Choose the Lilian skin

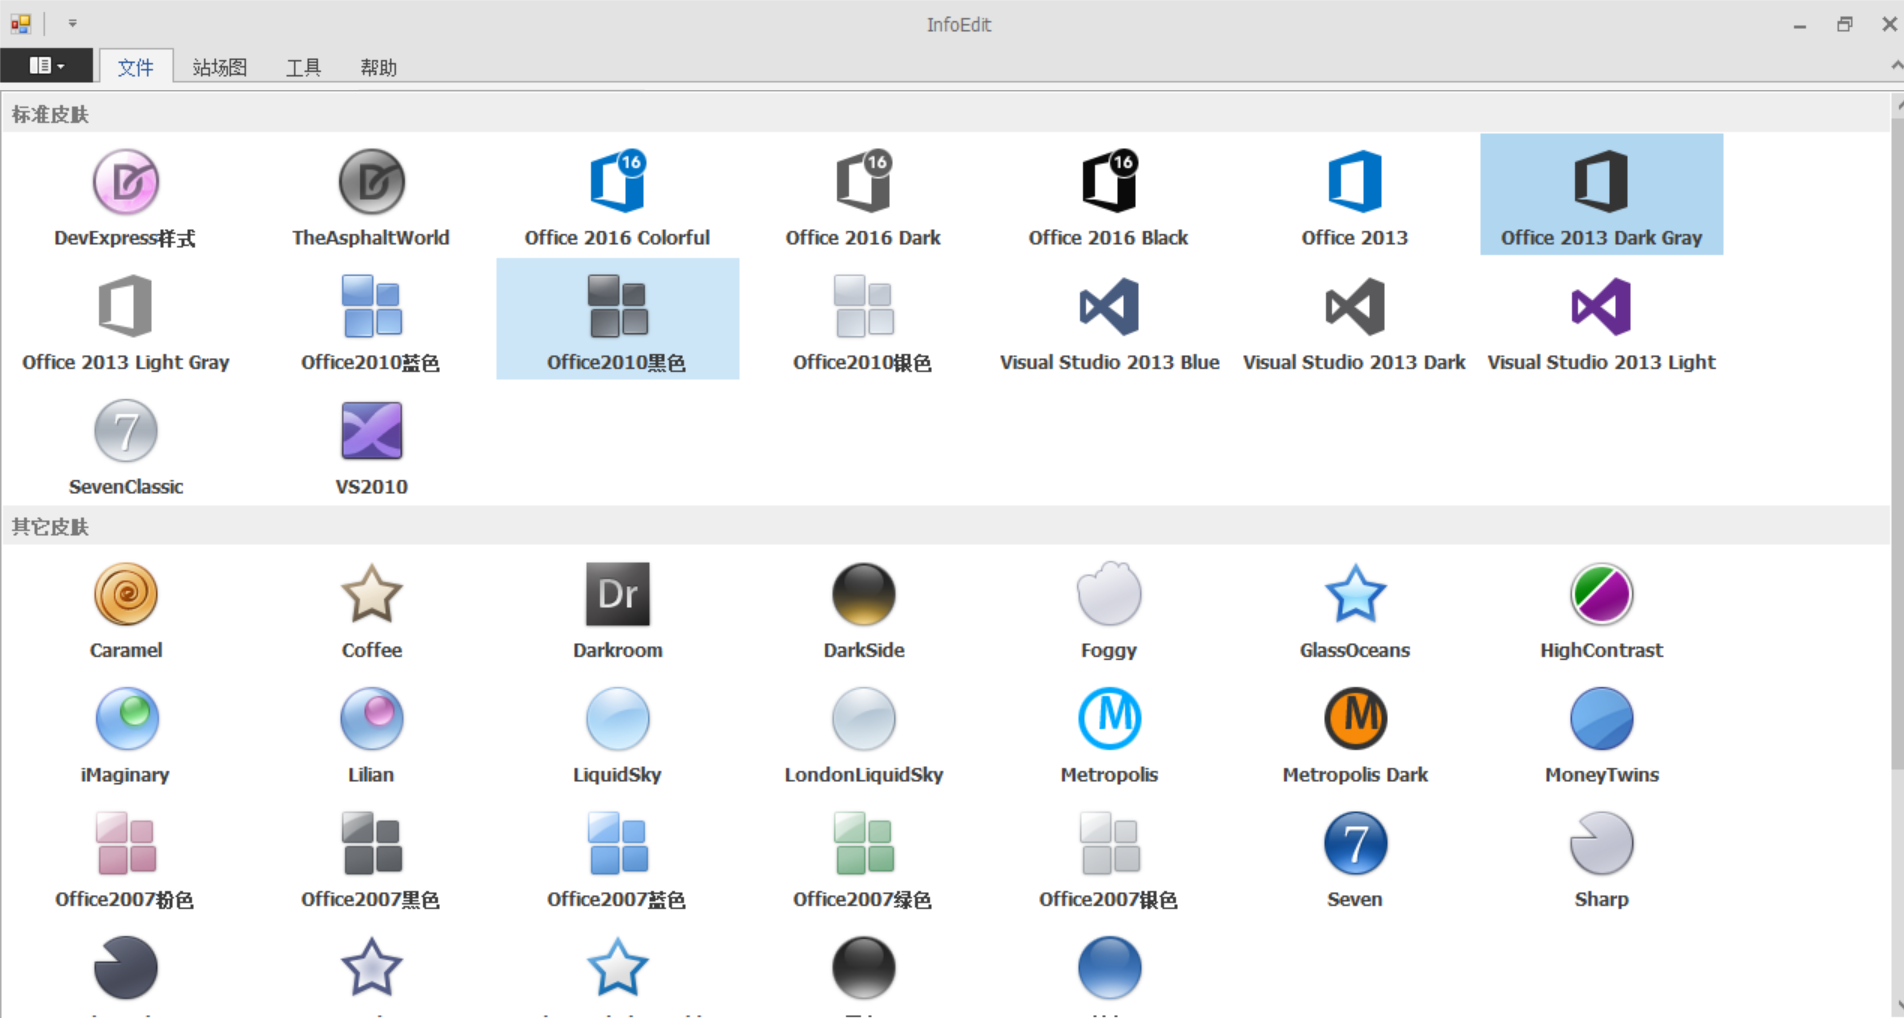[371, 733]
